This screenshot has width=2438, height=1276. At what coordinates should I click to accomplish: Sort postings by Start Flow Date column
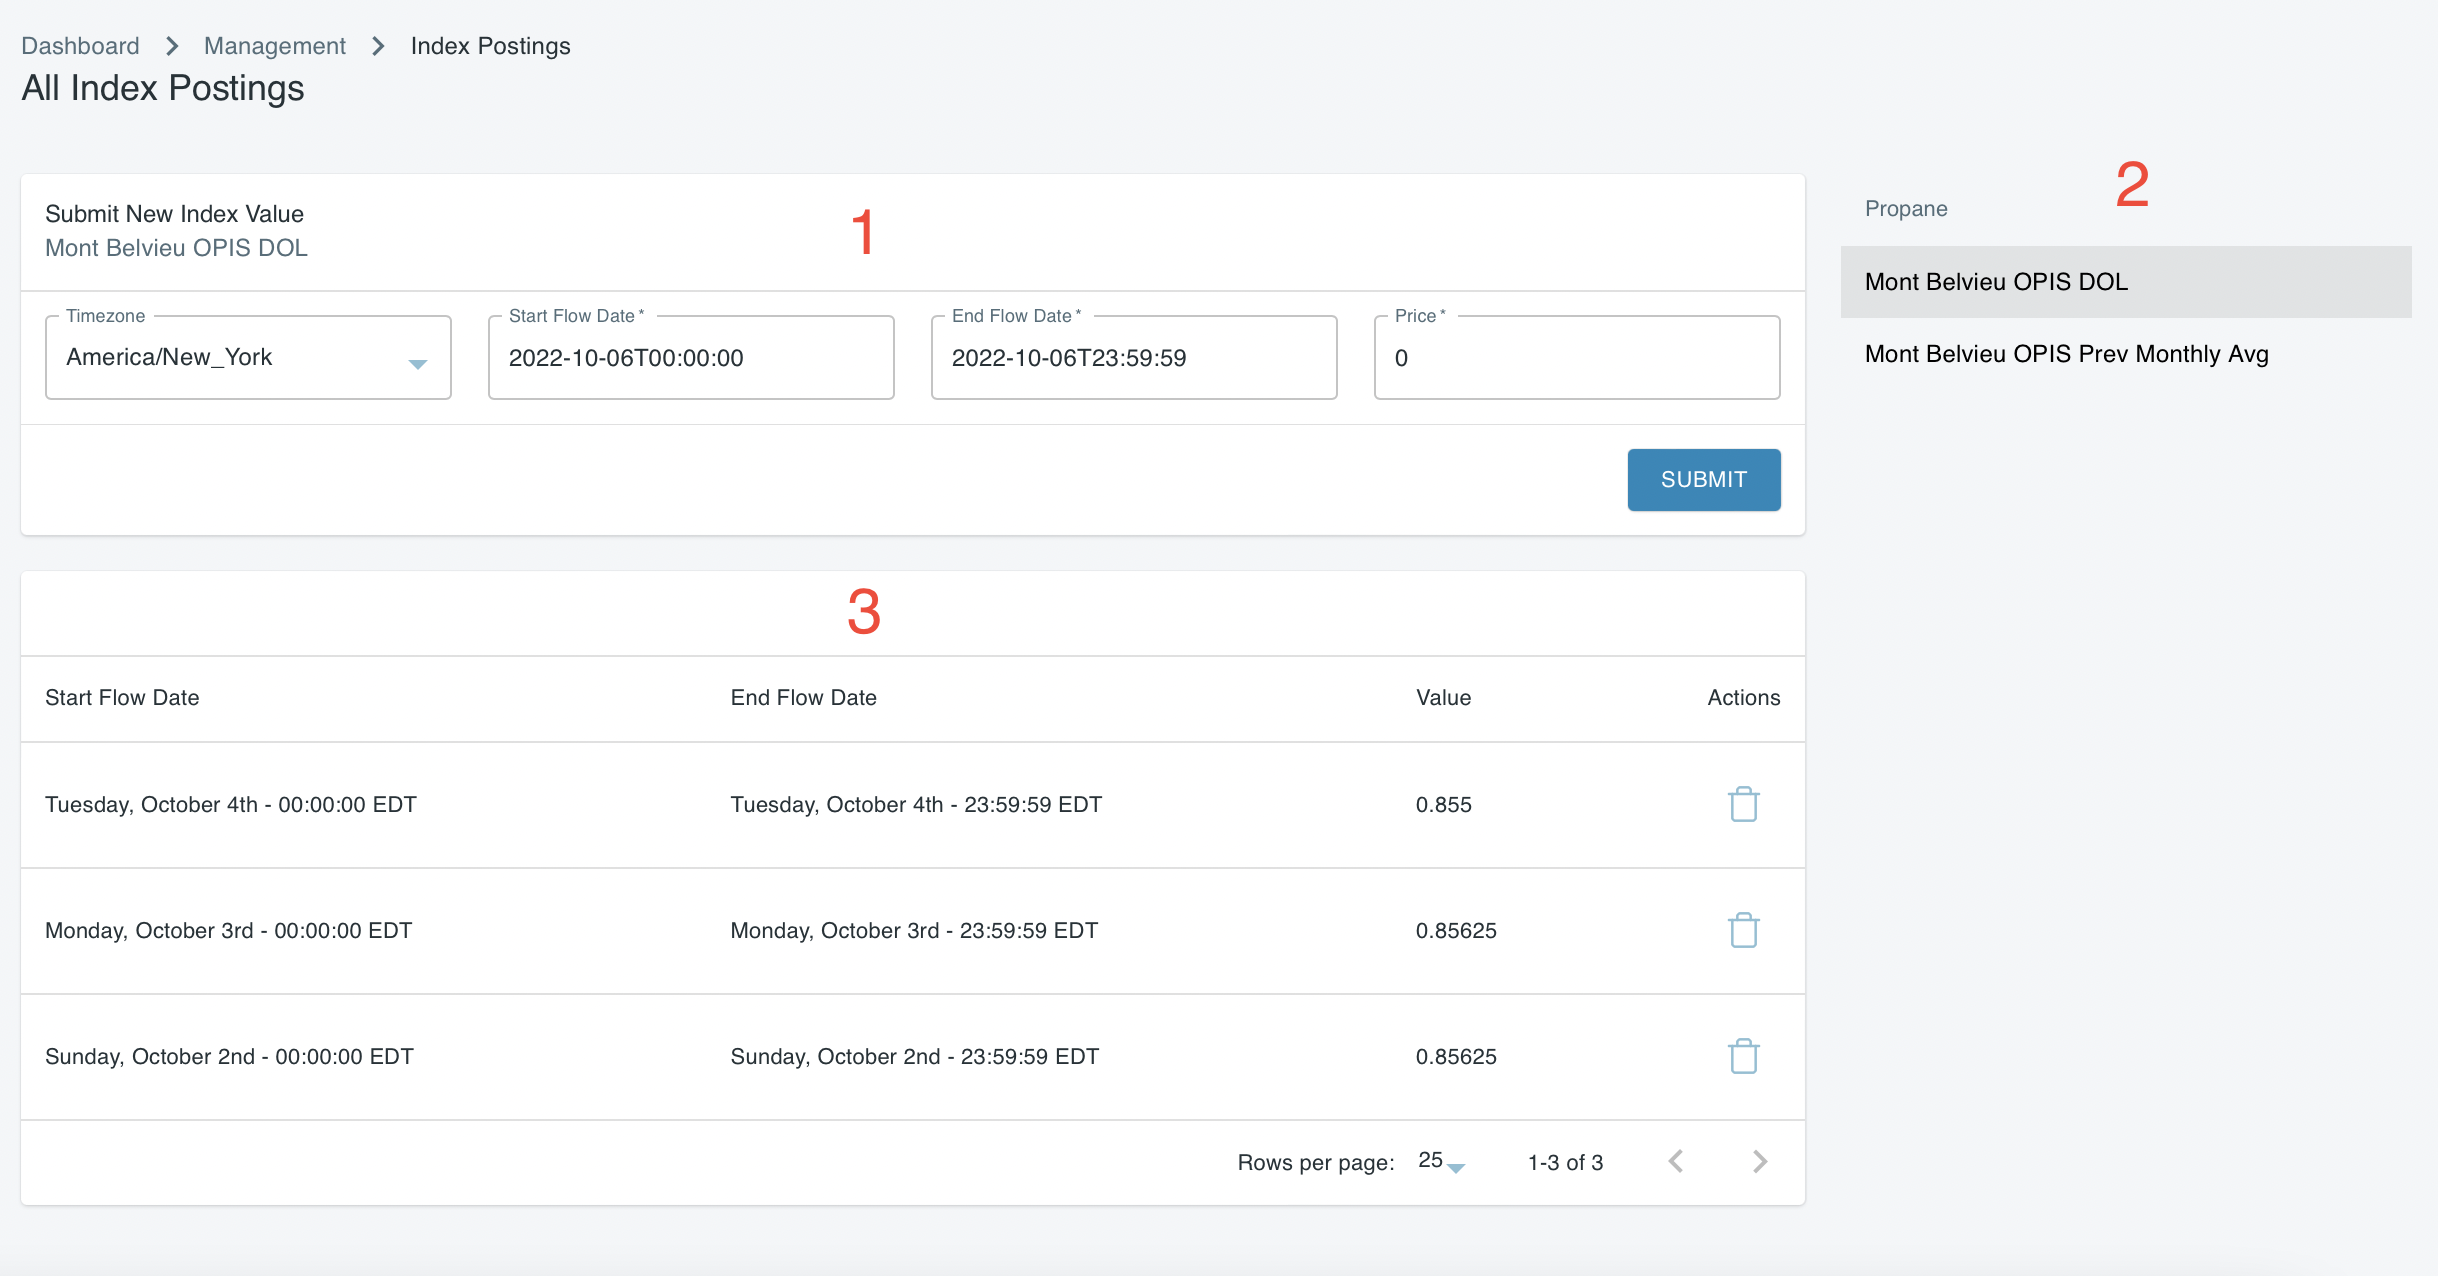pos(121,697)
